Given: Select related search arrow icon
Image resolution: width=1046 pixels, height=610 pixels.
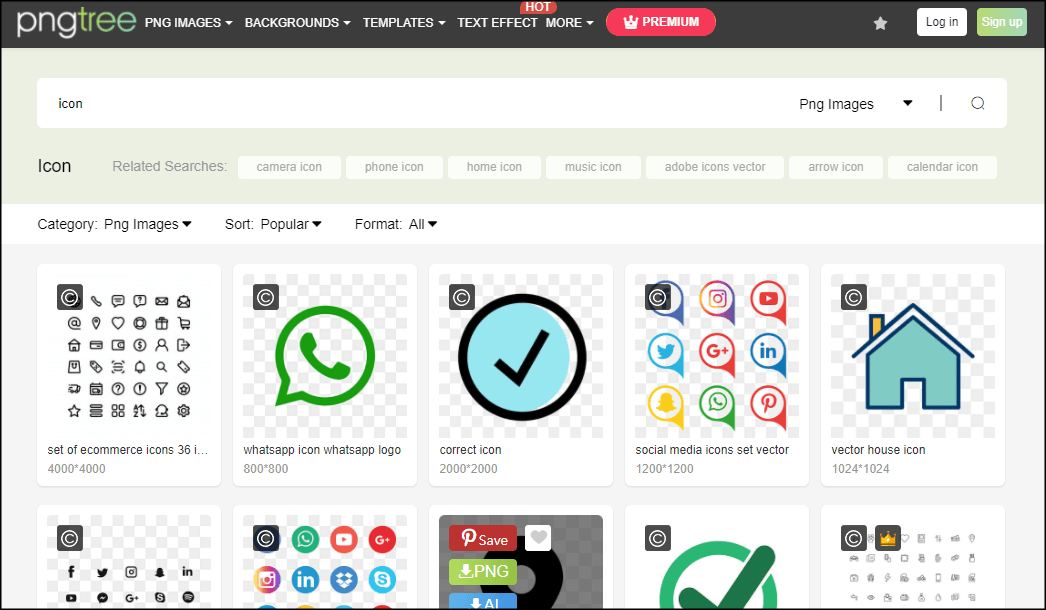Looking at the screenshot, I should pyautogui.click(x=836, y=167).
